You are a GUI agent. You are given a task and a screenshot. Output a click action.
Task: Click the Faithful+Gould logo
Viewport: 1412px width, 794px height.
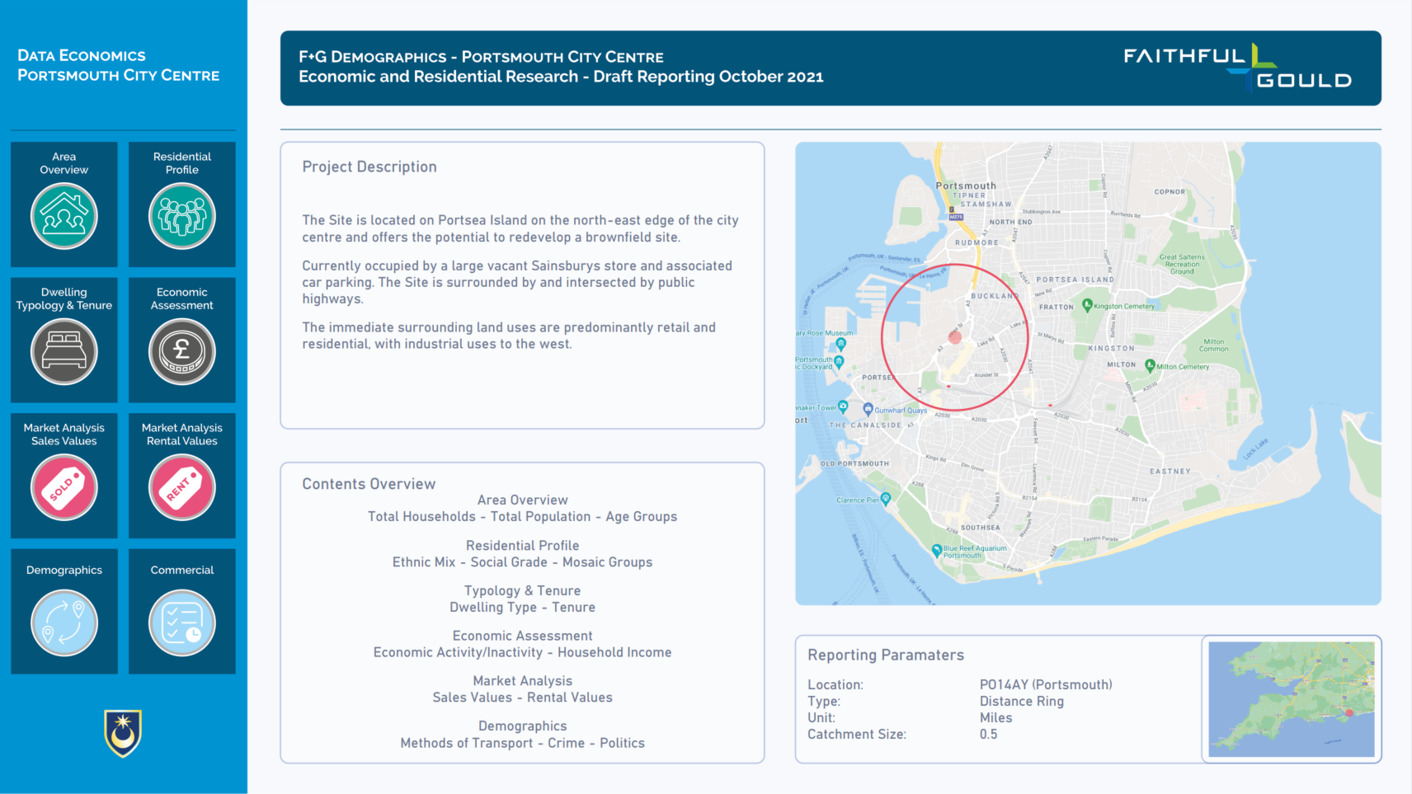(x=1237, y=68)
